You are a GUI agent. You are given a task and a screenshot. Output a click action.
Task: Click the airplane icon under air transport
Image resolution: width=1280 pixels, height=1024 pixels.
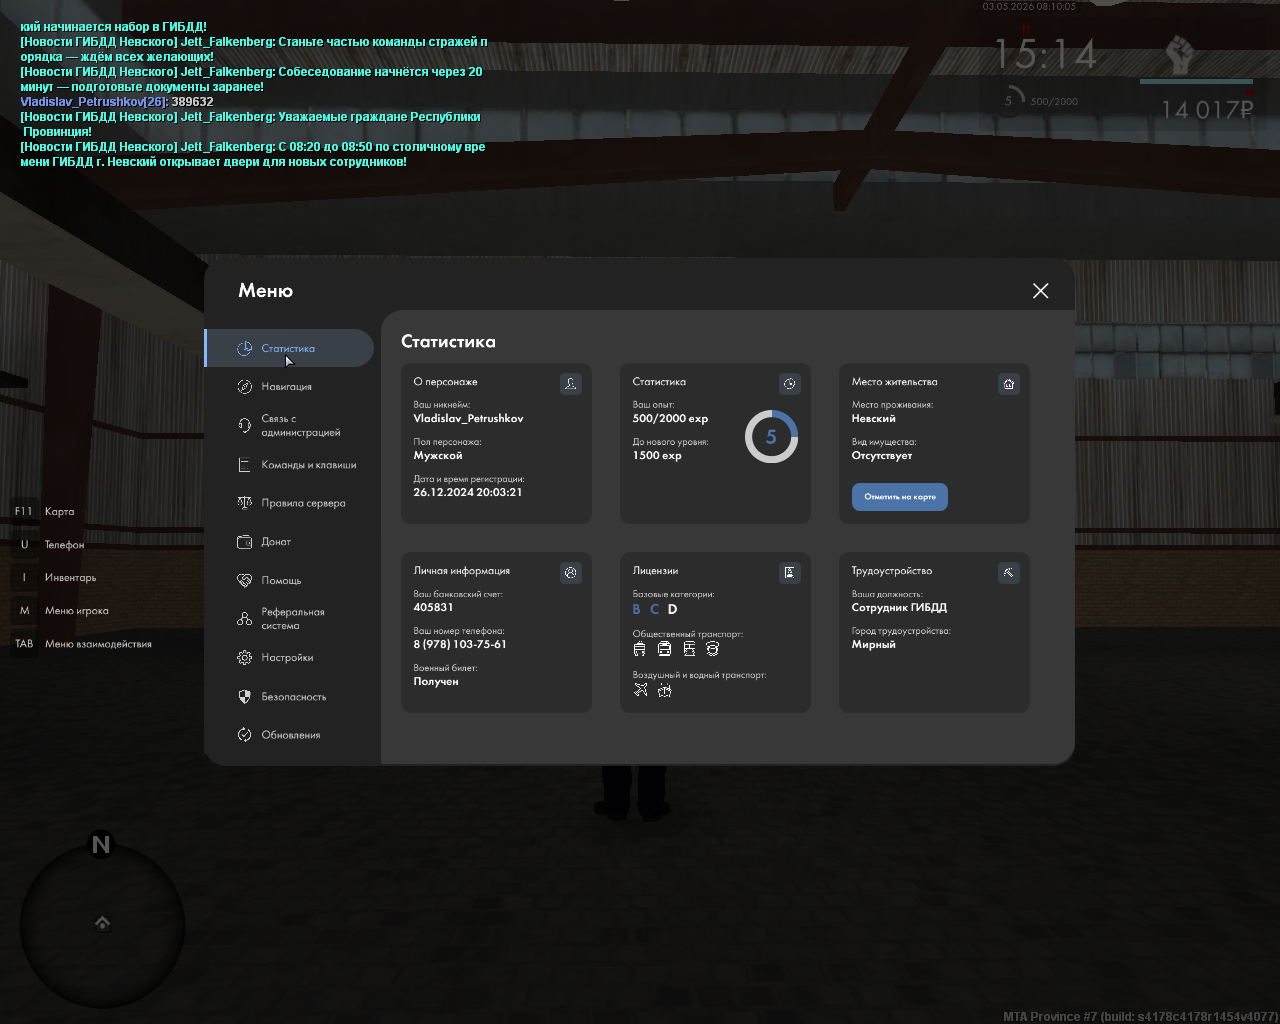pos(640,690)
